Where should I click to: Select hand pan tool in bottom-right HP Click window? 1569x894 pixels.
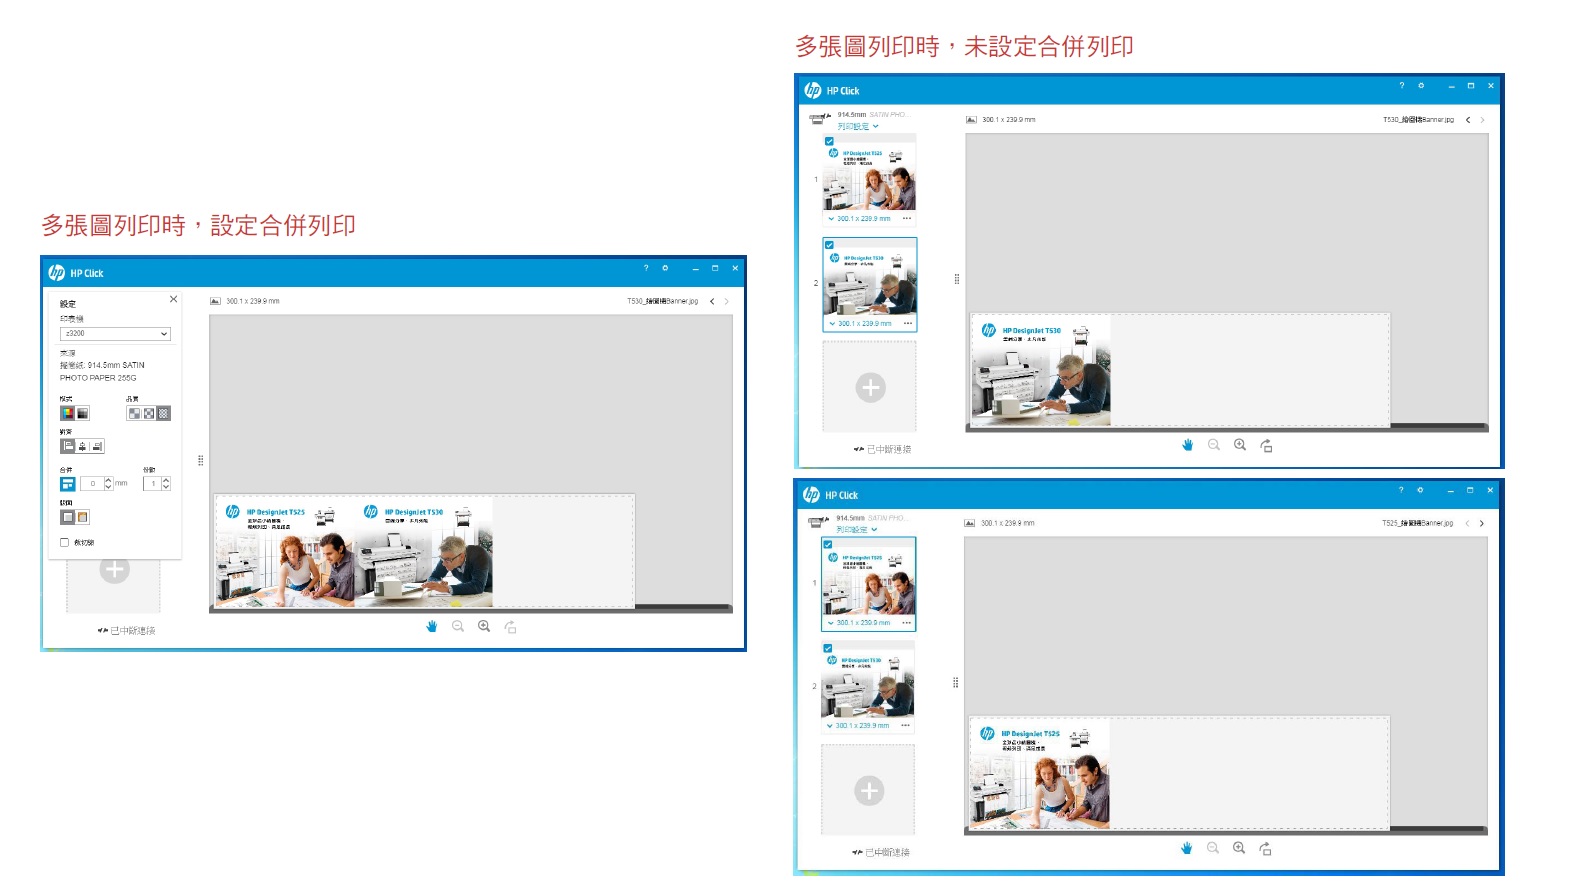[x=1186, y=848]
